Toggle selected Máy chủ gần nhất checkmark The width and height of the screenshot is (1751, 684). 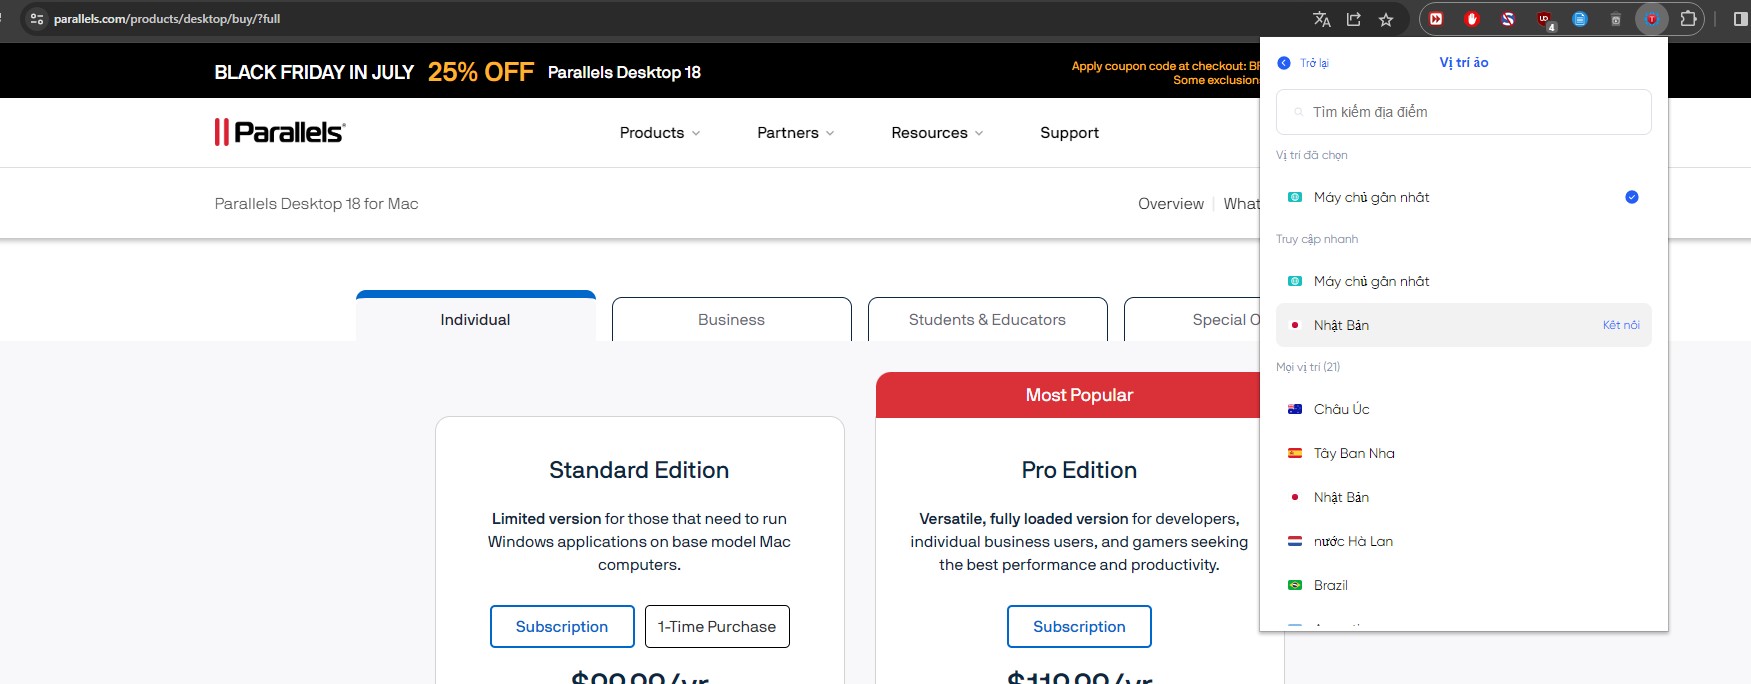[x=1631, y=197]
